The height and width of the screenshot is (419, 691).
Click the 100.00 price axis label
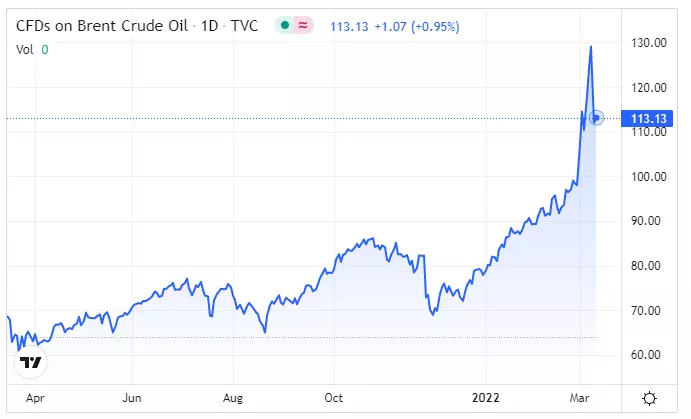[x=649, y=177]
